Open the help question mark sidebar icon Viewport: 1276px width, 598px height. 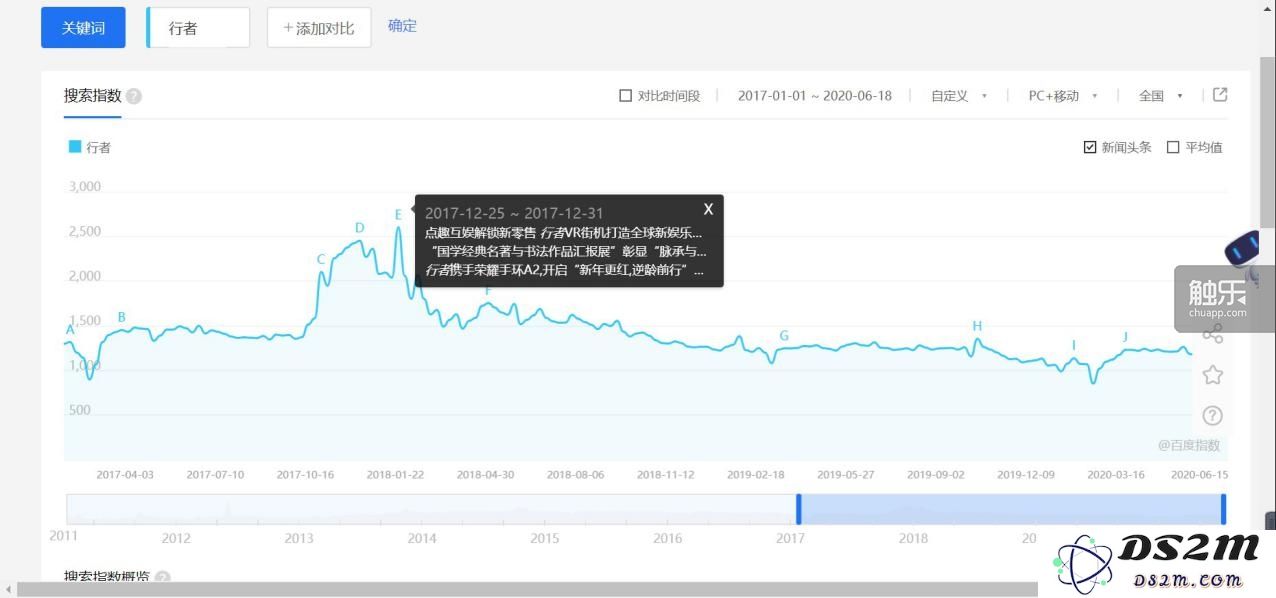click(1212, 415)
